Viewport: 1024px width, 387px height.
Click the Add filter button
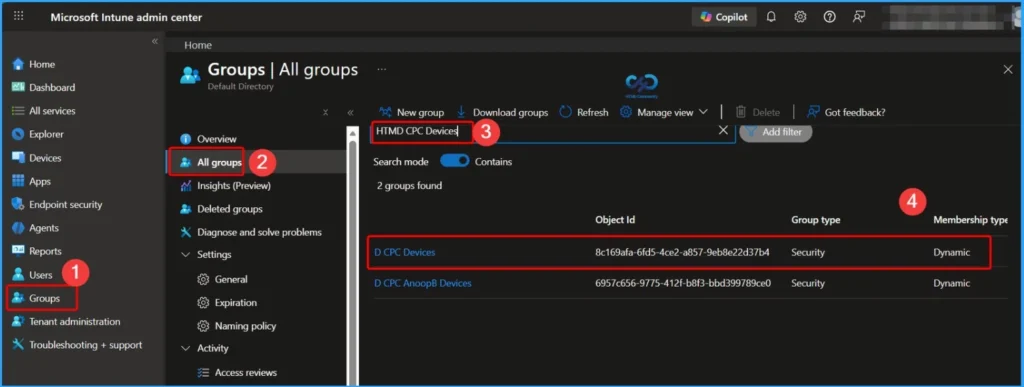click(775, 132)
